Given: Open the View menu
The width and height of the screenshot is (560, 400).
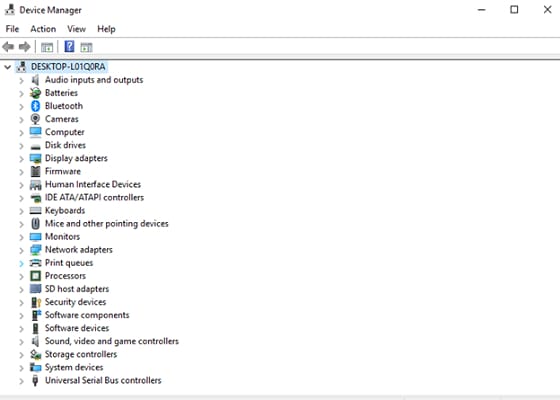Looking at the screenshot, I should 76,29.
